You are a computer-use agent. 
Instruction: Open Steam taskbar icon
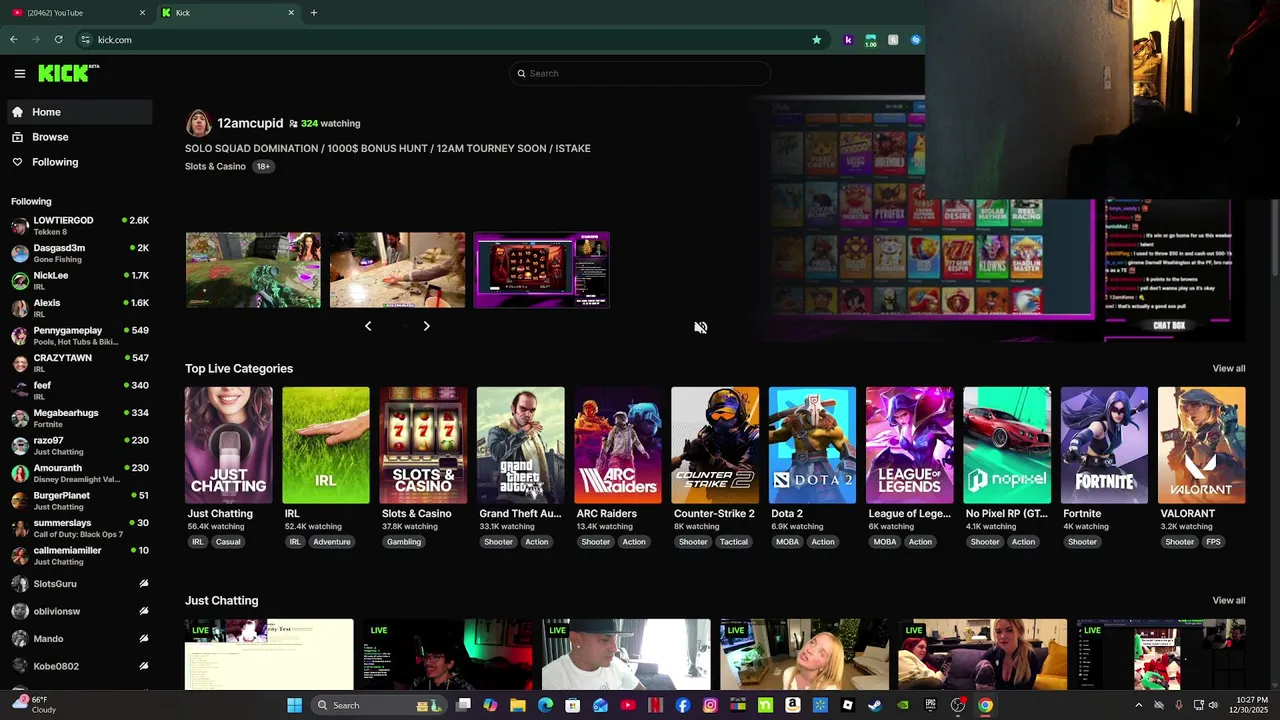875,705
